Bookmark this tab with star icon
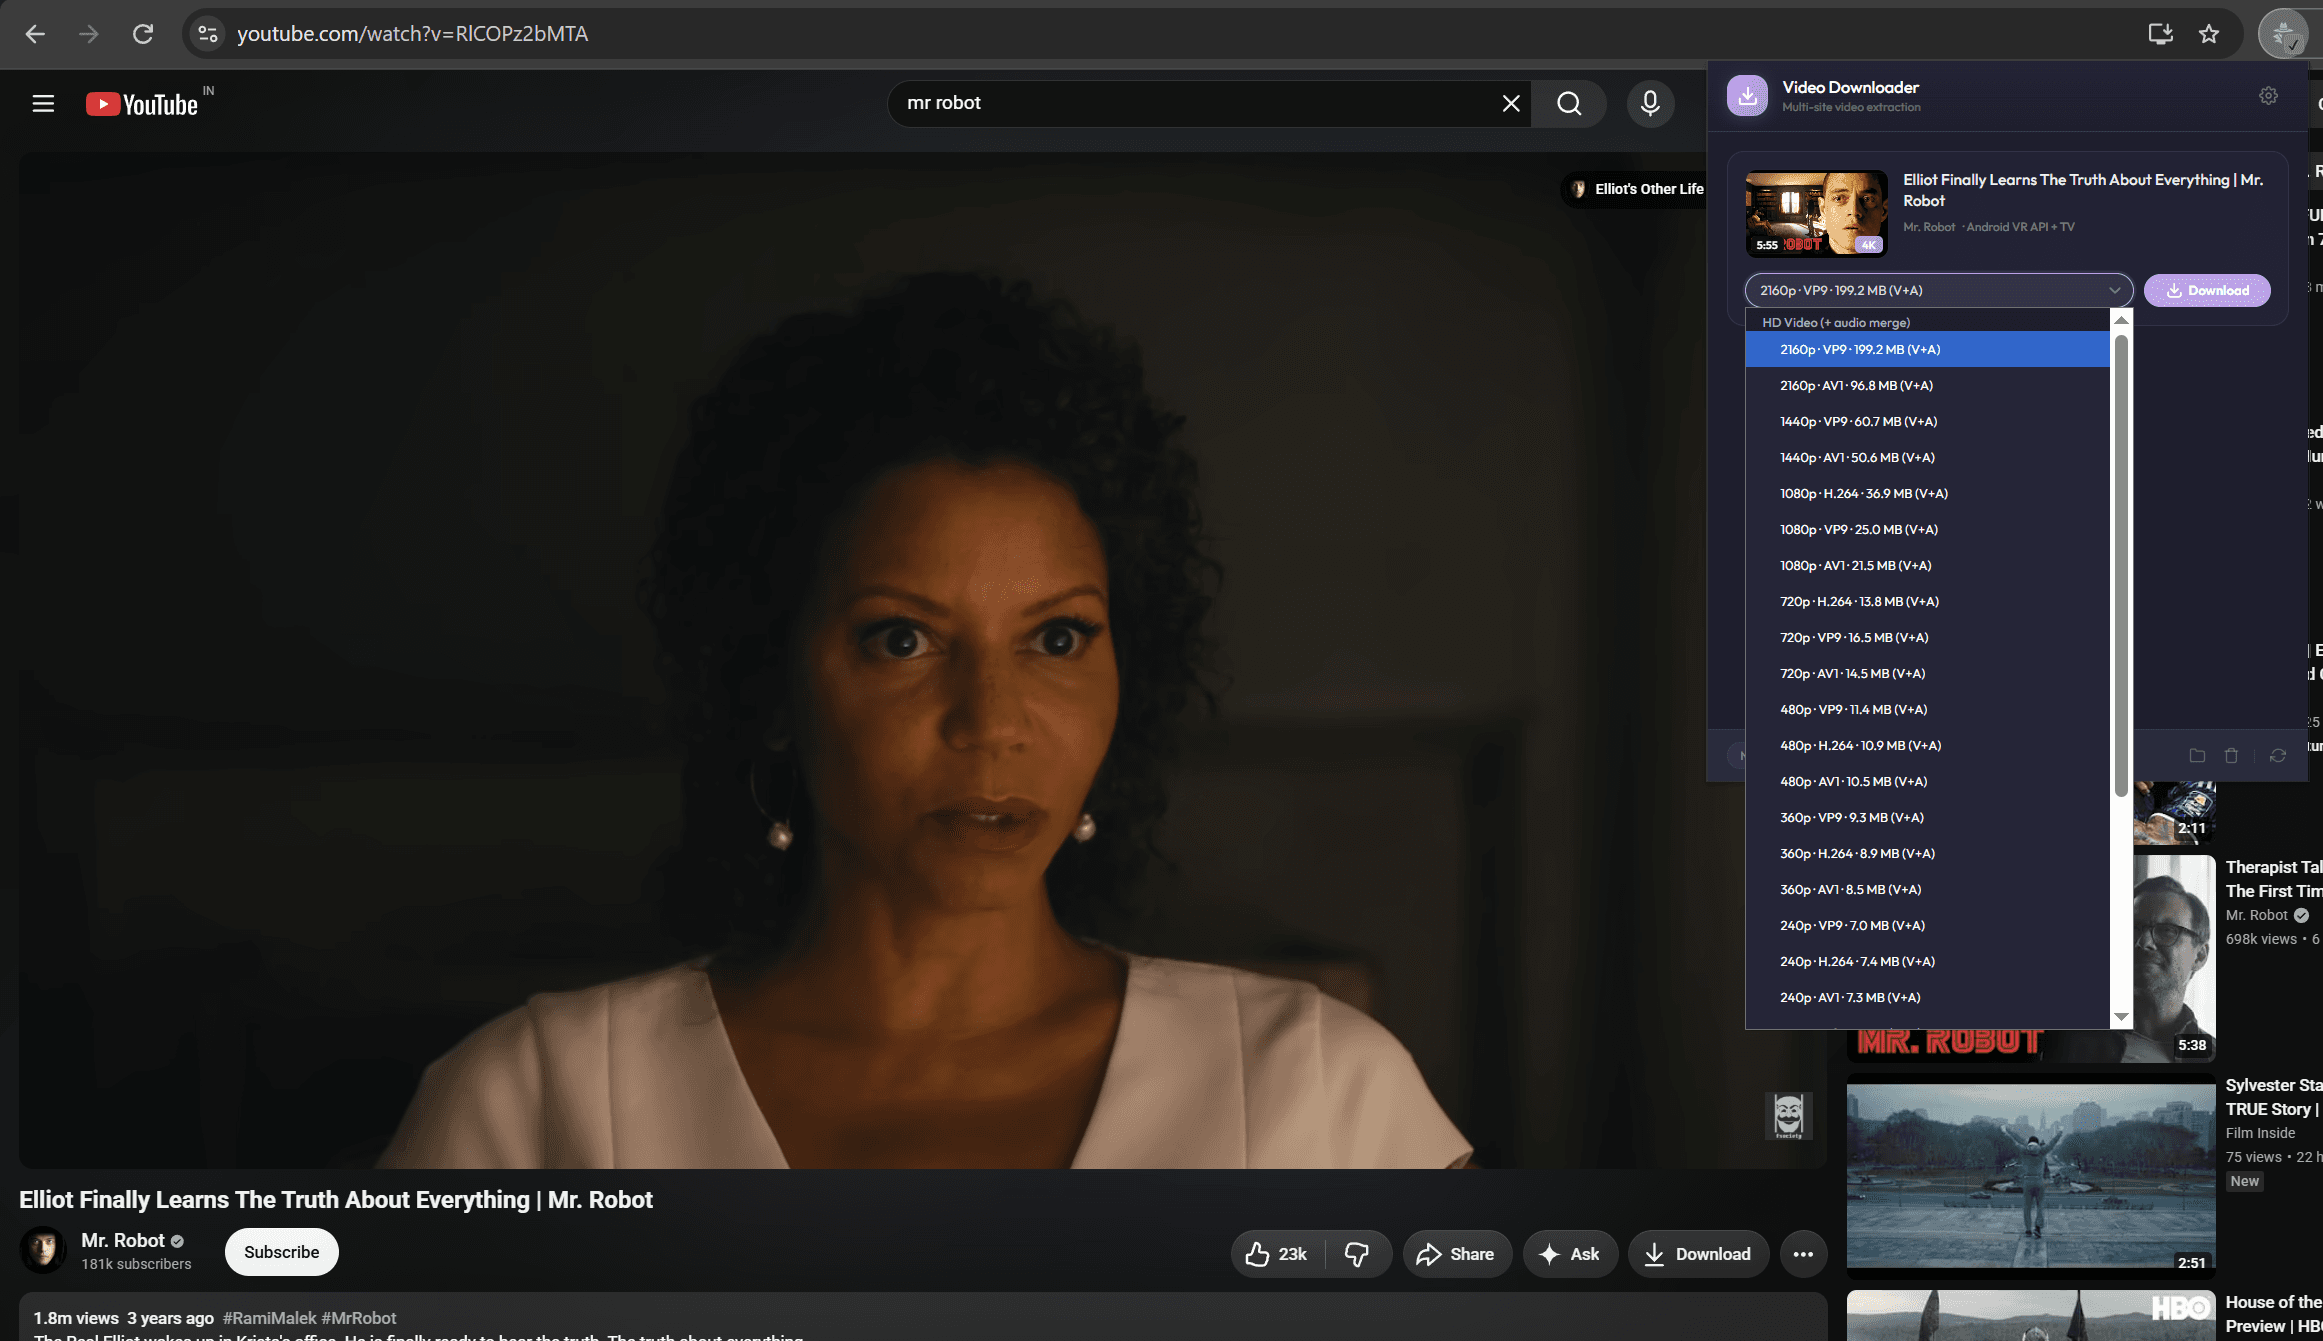Viewport: 2323px width, 1341px height. (2209, 34)
